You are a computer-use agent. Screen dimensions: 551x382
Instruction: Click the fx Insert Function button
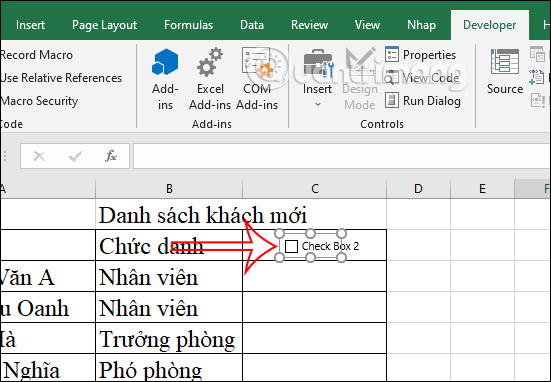(x=111, y=156)
